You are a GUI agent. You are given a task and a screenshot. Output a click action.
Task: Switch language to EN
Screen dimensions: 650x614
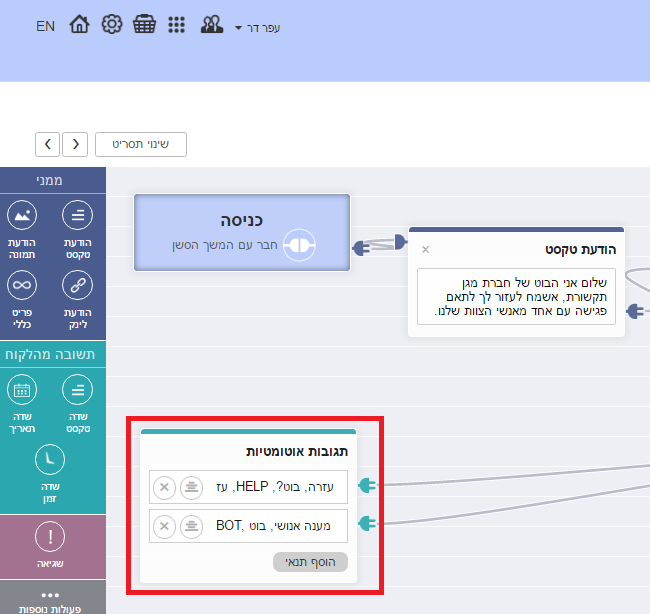(45, 26)
